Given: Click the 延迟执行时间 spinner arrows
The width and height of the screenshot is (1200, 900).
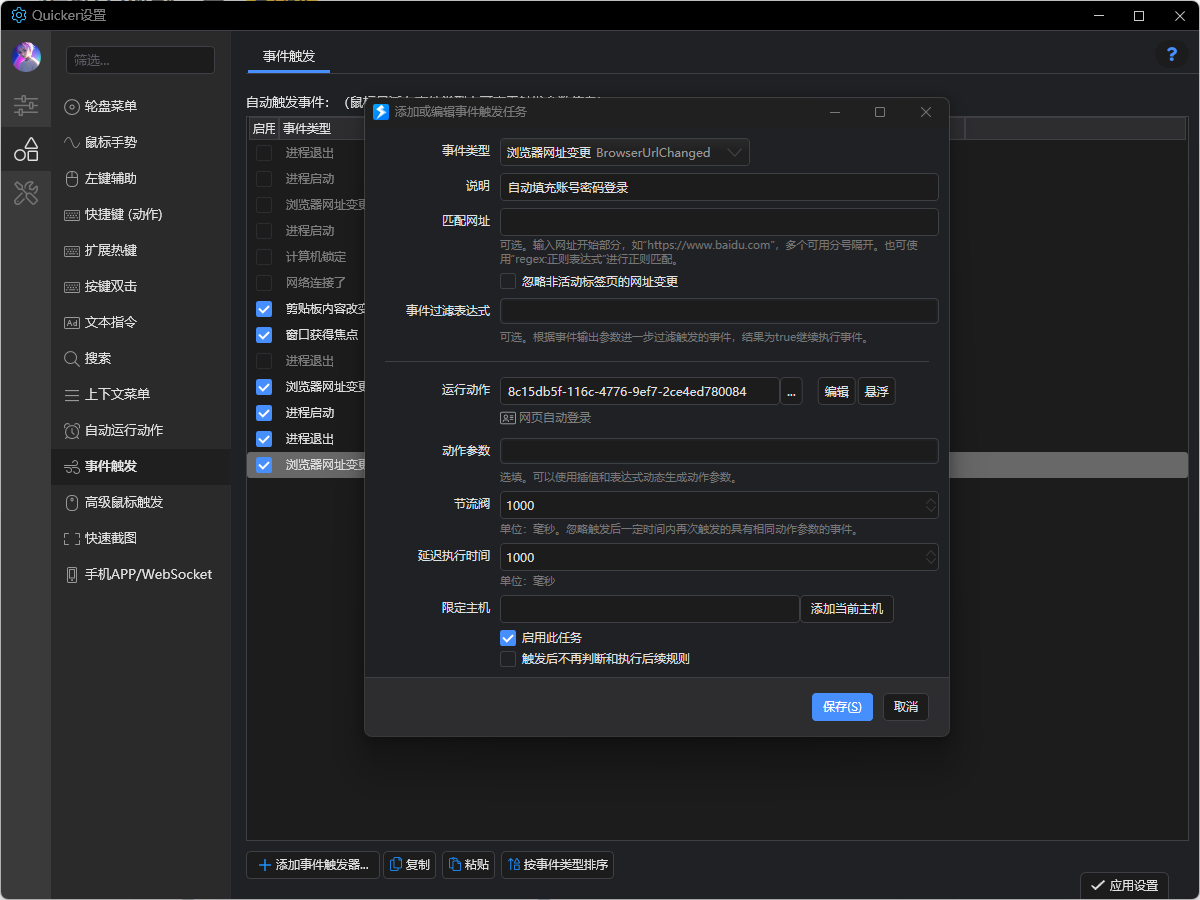Looking at the screenshot, I should pos(931,557).
